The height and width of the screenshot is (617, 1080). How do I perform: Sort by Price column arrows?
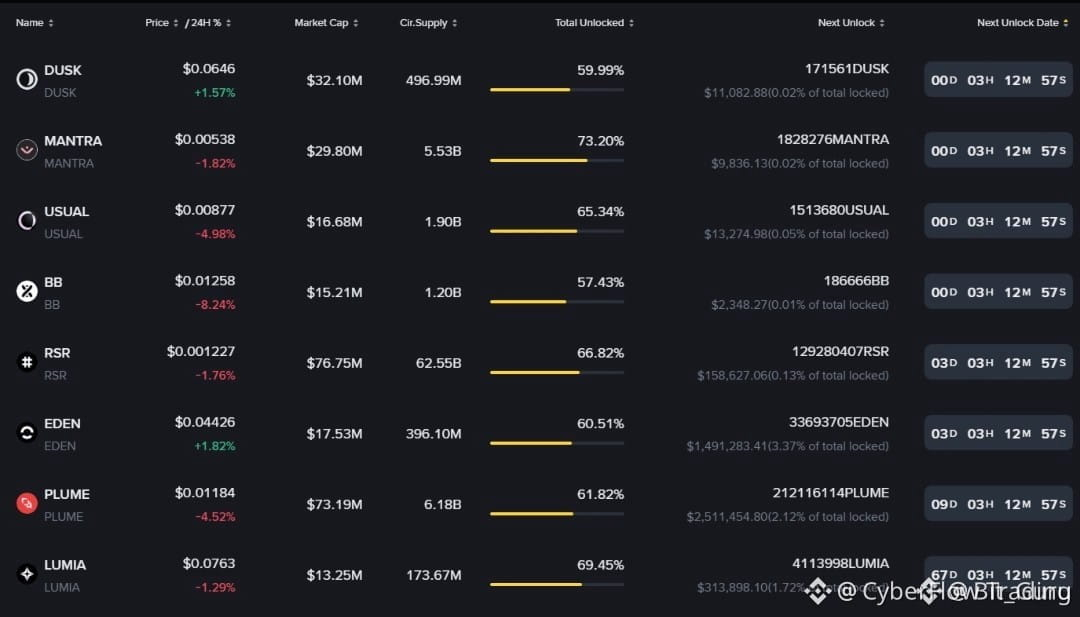click(x=162, y=23)
